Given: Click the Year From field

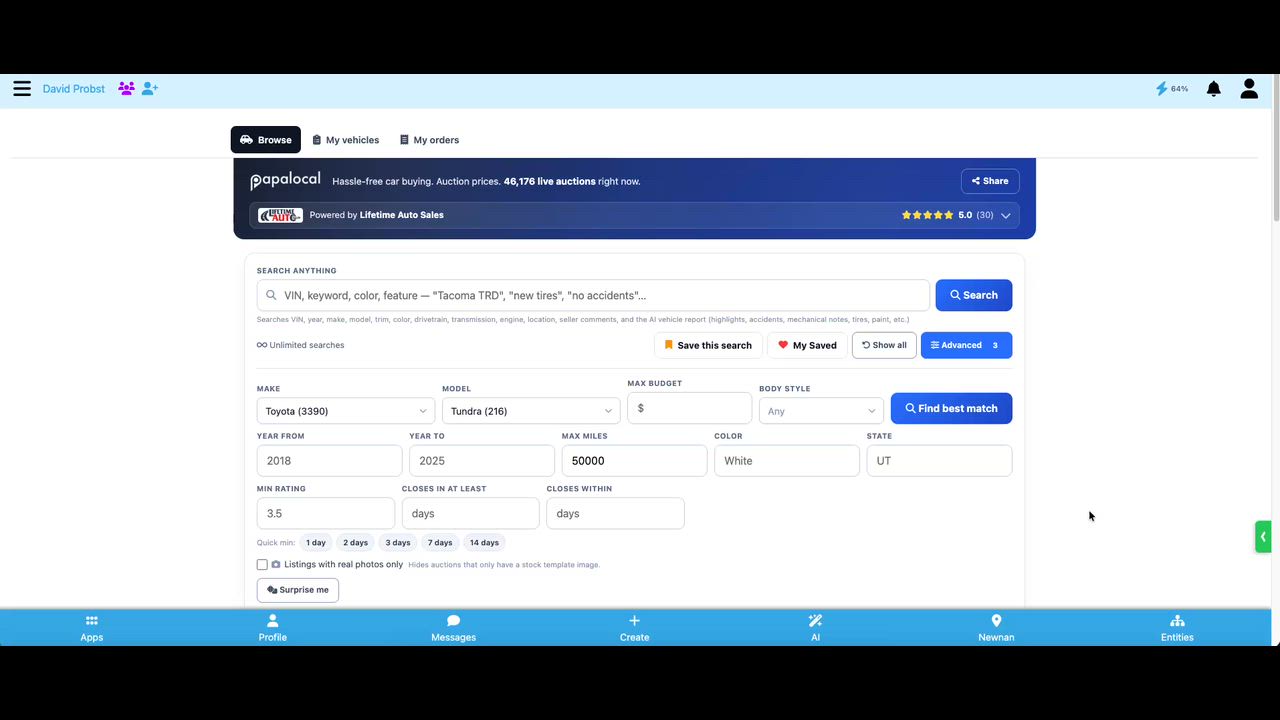Looking at the screenshot, I should (329, 461).
